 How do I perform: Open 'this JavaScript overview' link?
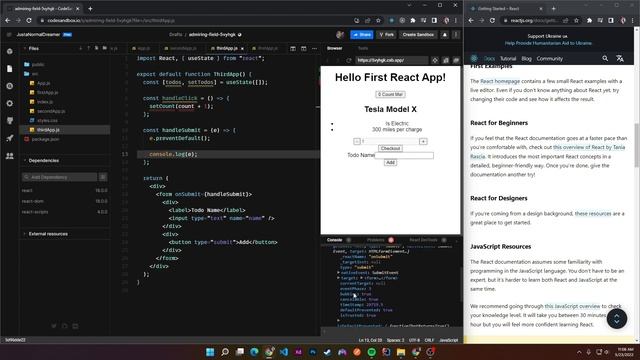click(572, 306)
